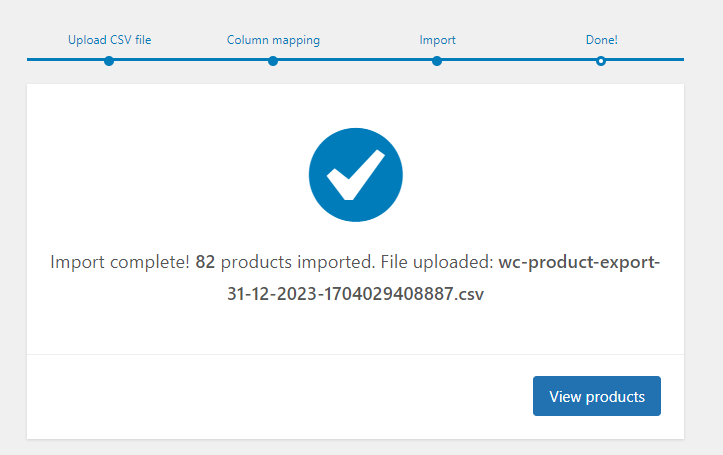Click the step dot under Upload CSV file
This screenshot has height=455, width=723.
[x=109, y=61]
